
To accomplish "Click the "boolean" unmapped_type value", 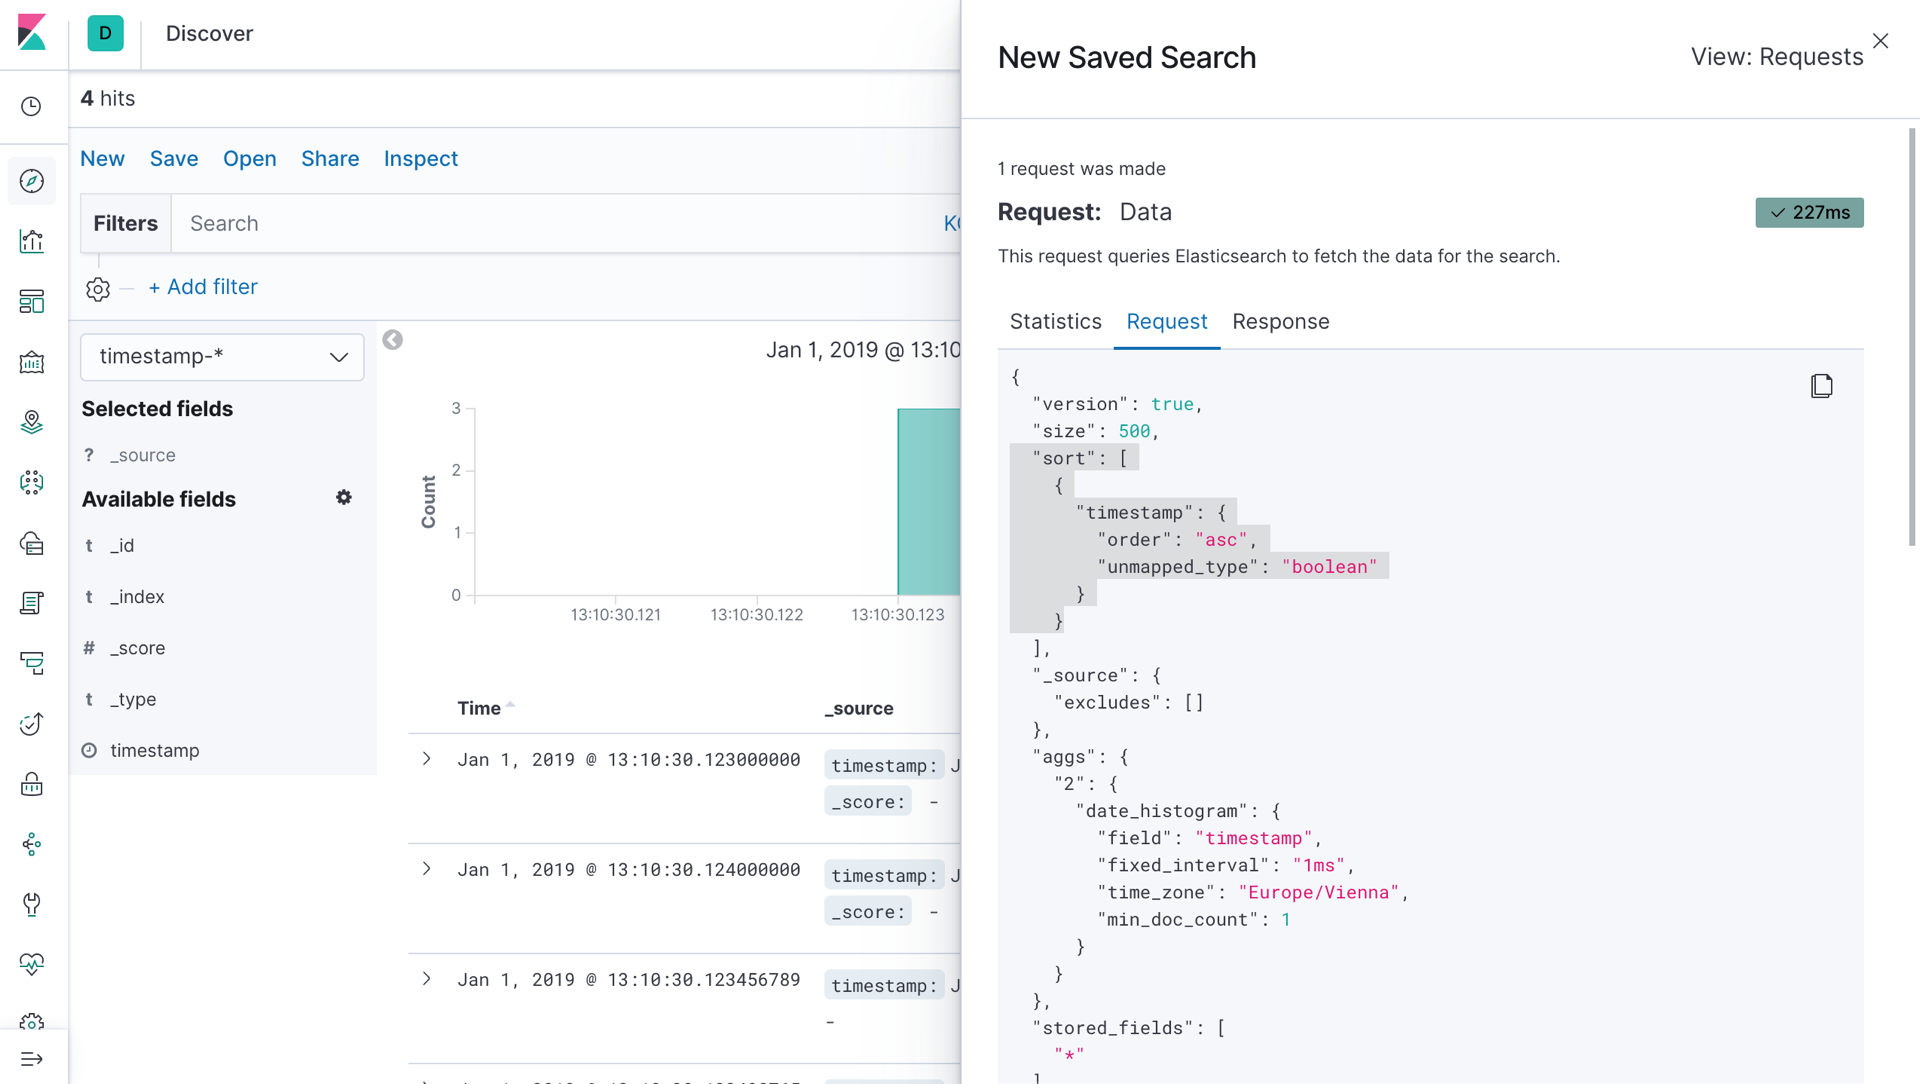I will click(x=1329, y=566).
